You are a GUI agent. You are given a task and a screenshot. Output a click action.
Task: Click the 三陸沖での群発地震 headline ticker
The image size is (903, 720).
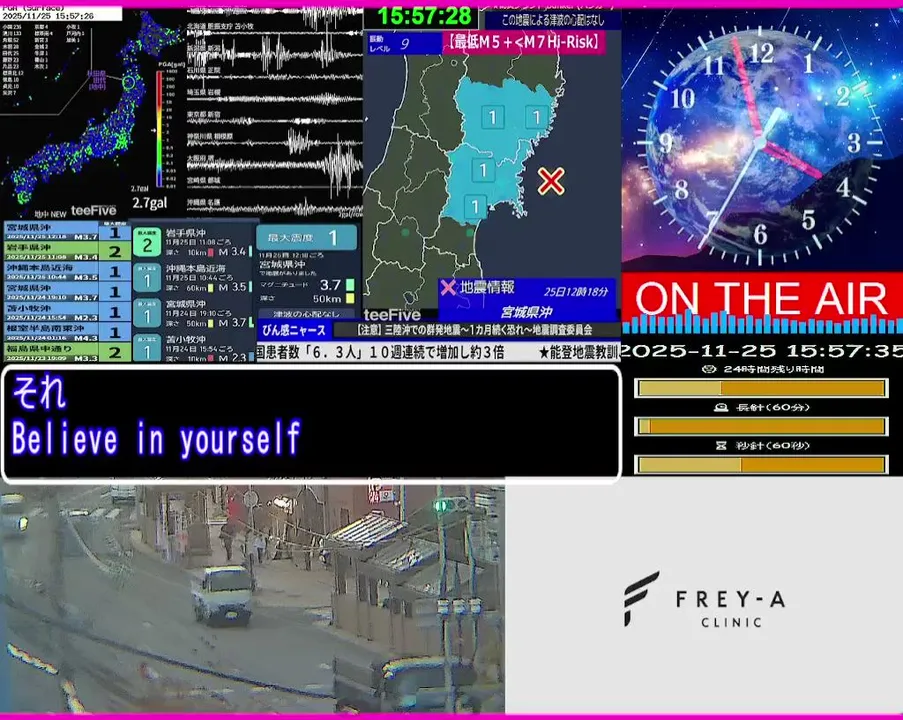476,330
